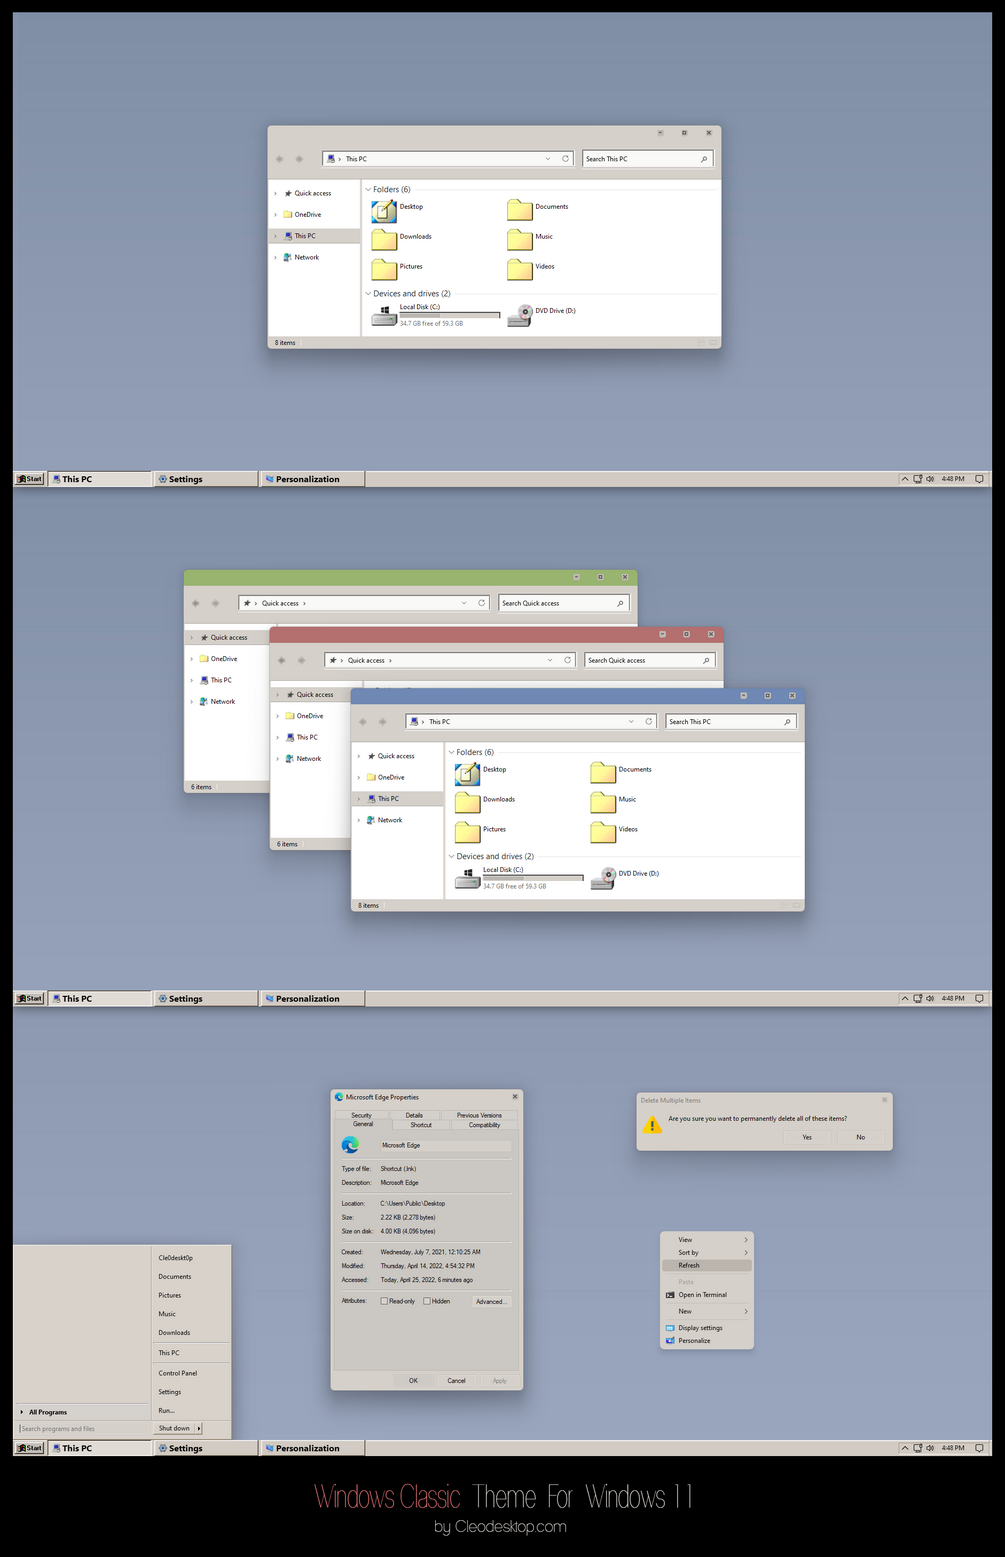Enable Hidden attribute checkbox
Viewport: 1005px width, 1557px height.
click(427, 1301)
